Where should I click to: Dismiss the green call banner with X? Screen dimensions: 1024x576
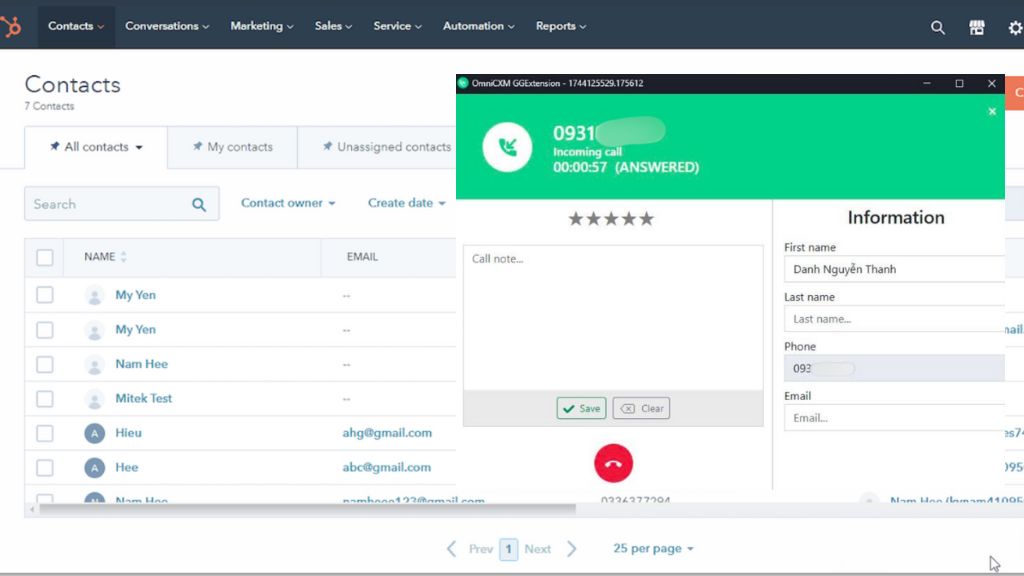(x=992, y=112)
